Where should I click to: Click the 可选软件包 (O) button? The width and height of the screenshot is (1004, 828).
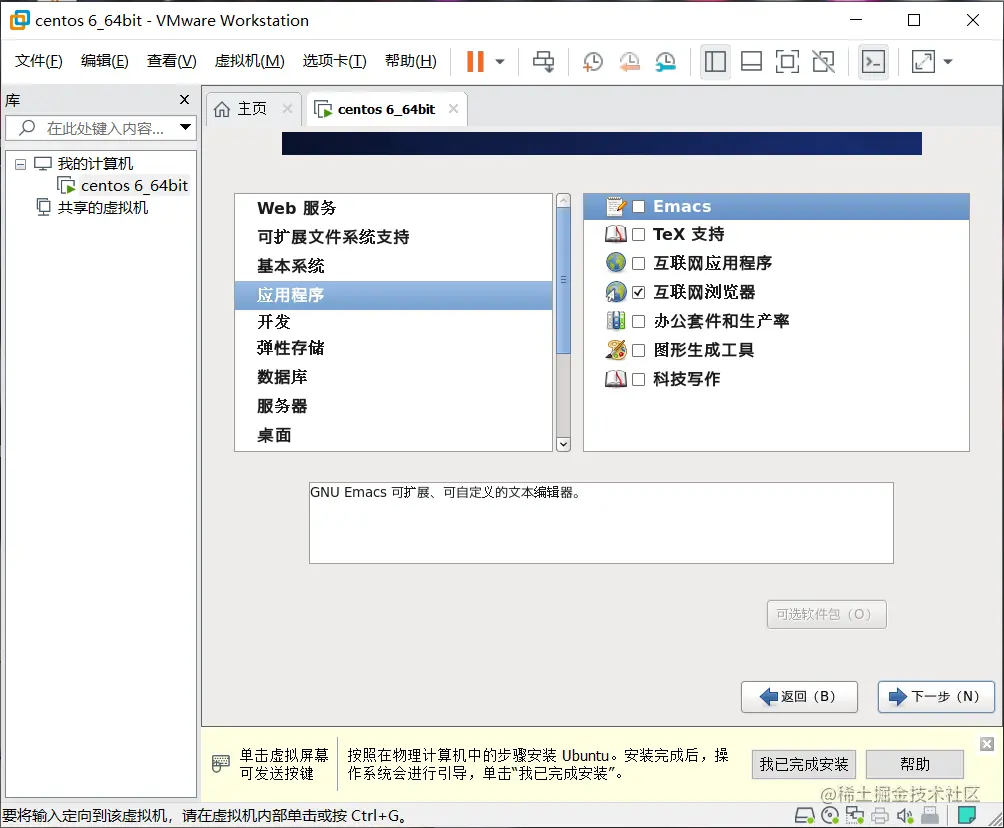827,615
